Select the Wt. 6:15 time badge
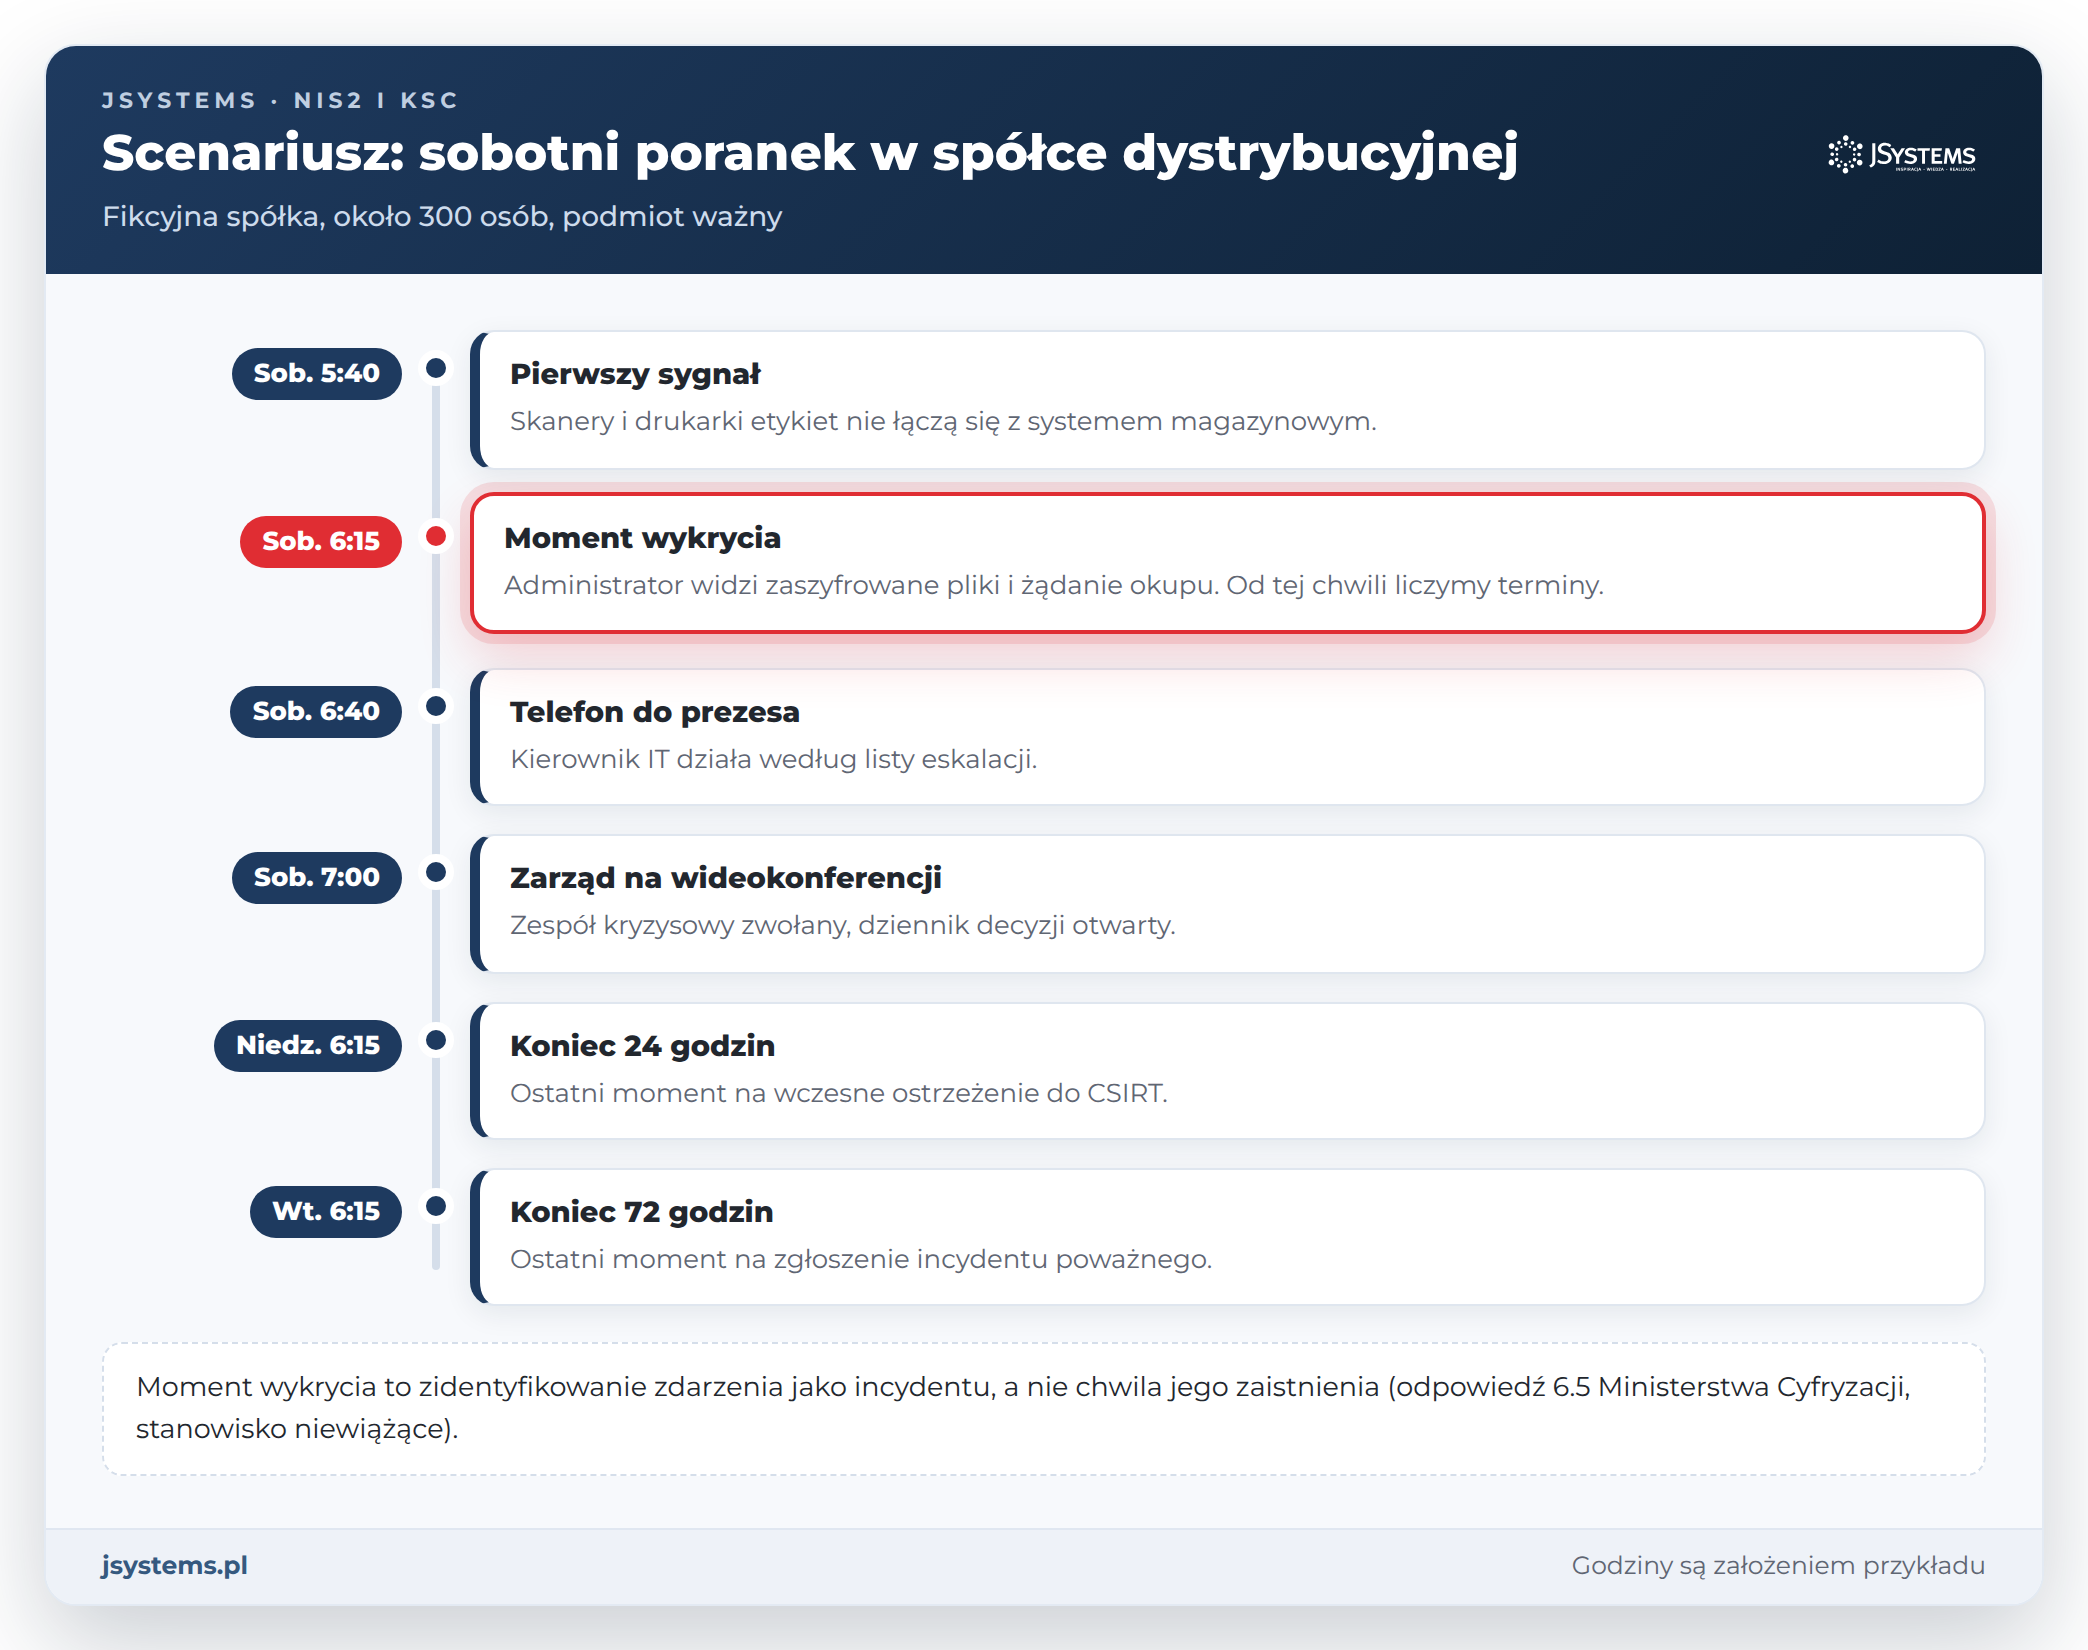The height and width of the screenshot is (1650, 2088). (326, 1212)
